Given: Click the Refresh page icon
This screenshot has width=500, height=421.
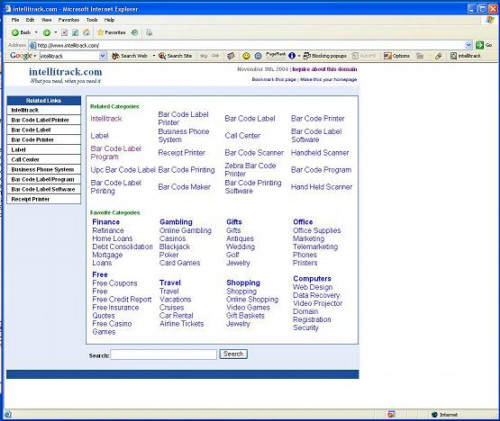Looking at the screenshot, I should [75, 33].
